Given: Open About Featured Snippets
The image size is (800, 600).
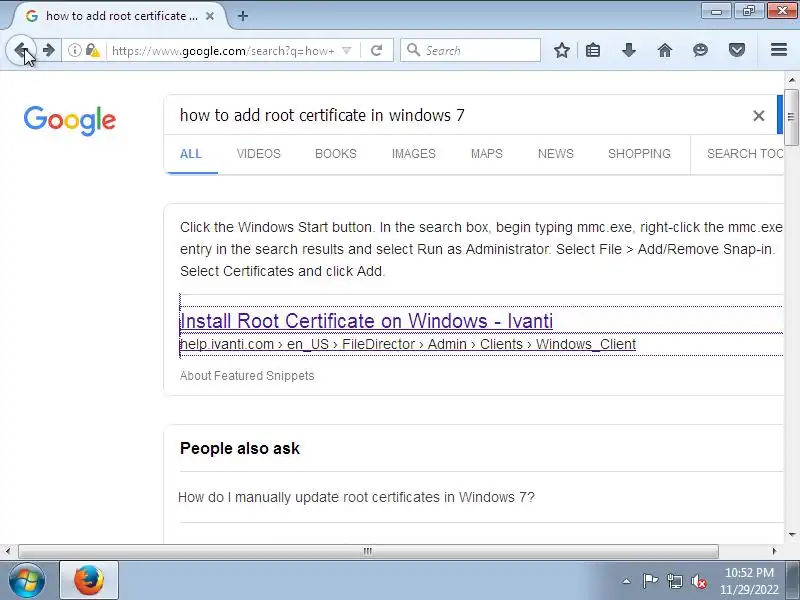Looking at the screenshot, I should click(247, 376).
